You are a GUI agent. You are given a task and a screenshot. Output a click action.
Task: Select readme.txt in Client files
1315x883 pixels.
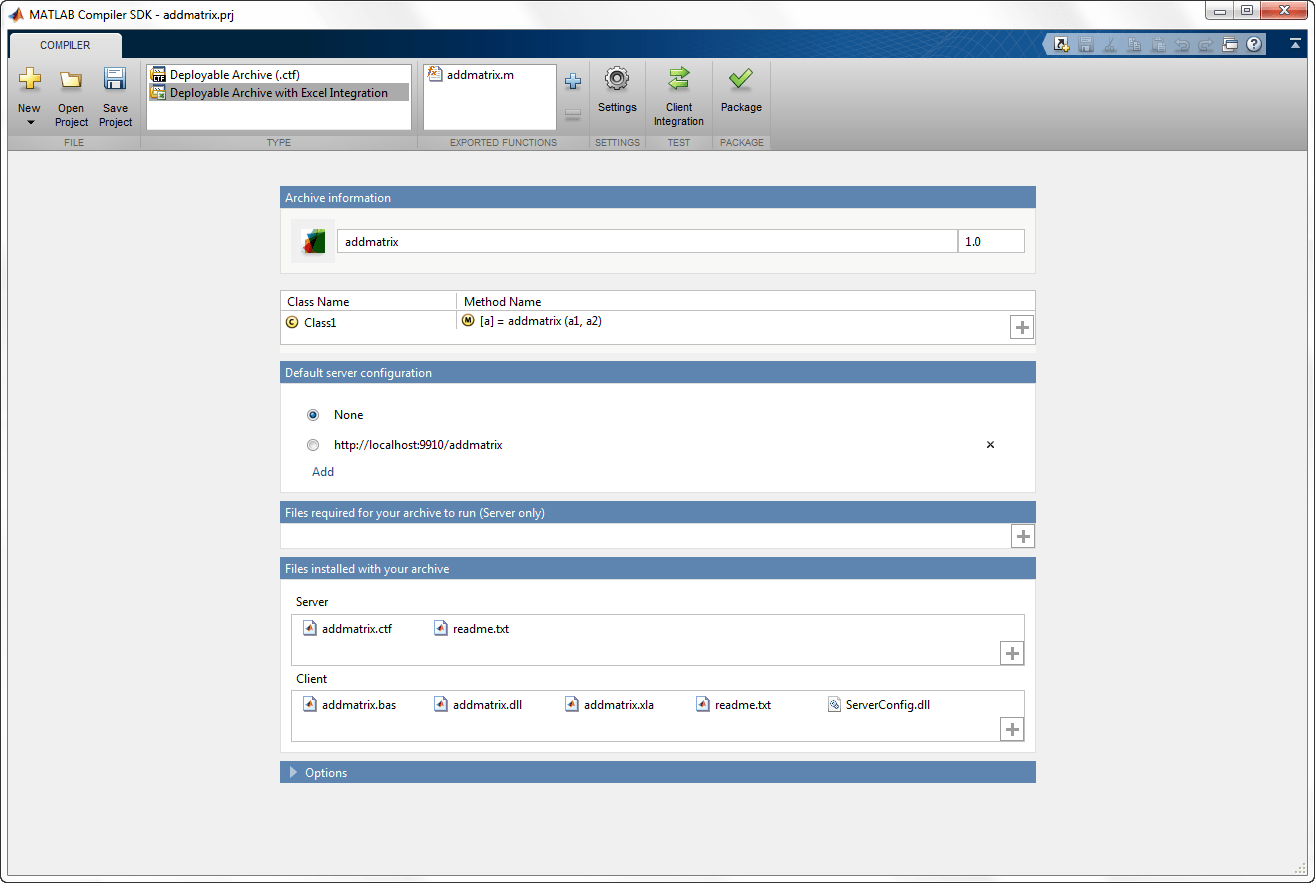[733, 705]
